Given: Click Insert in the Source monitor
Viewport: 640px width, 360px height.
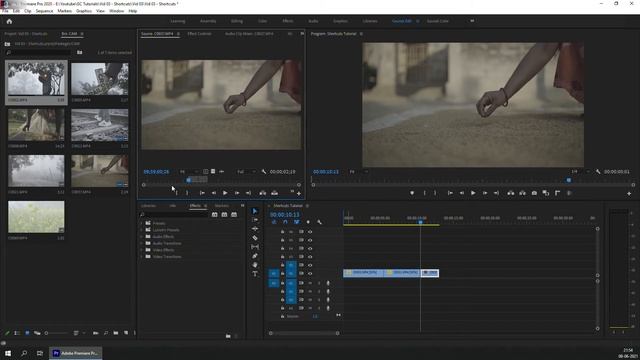Looking at the screenshot, I should click(263, 193).
